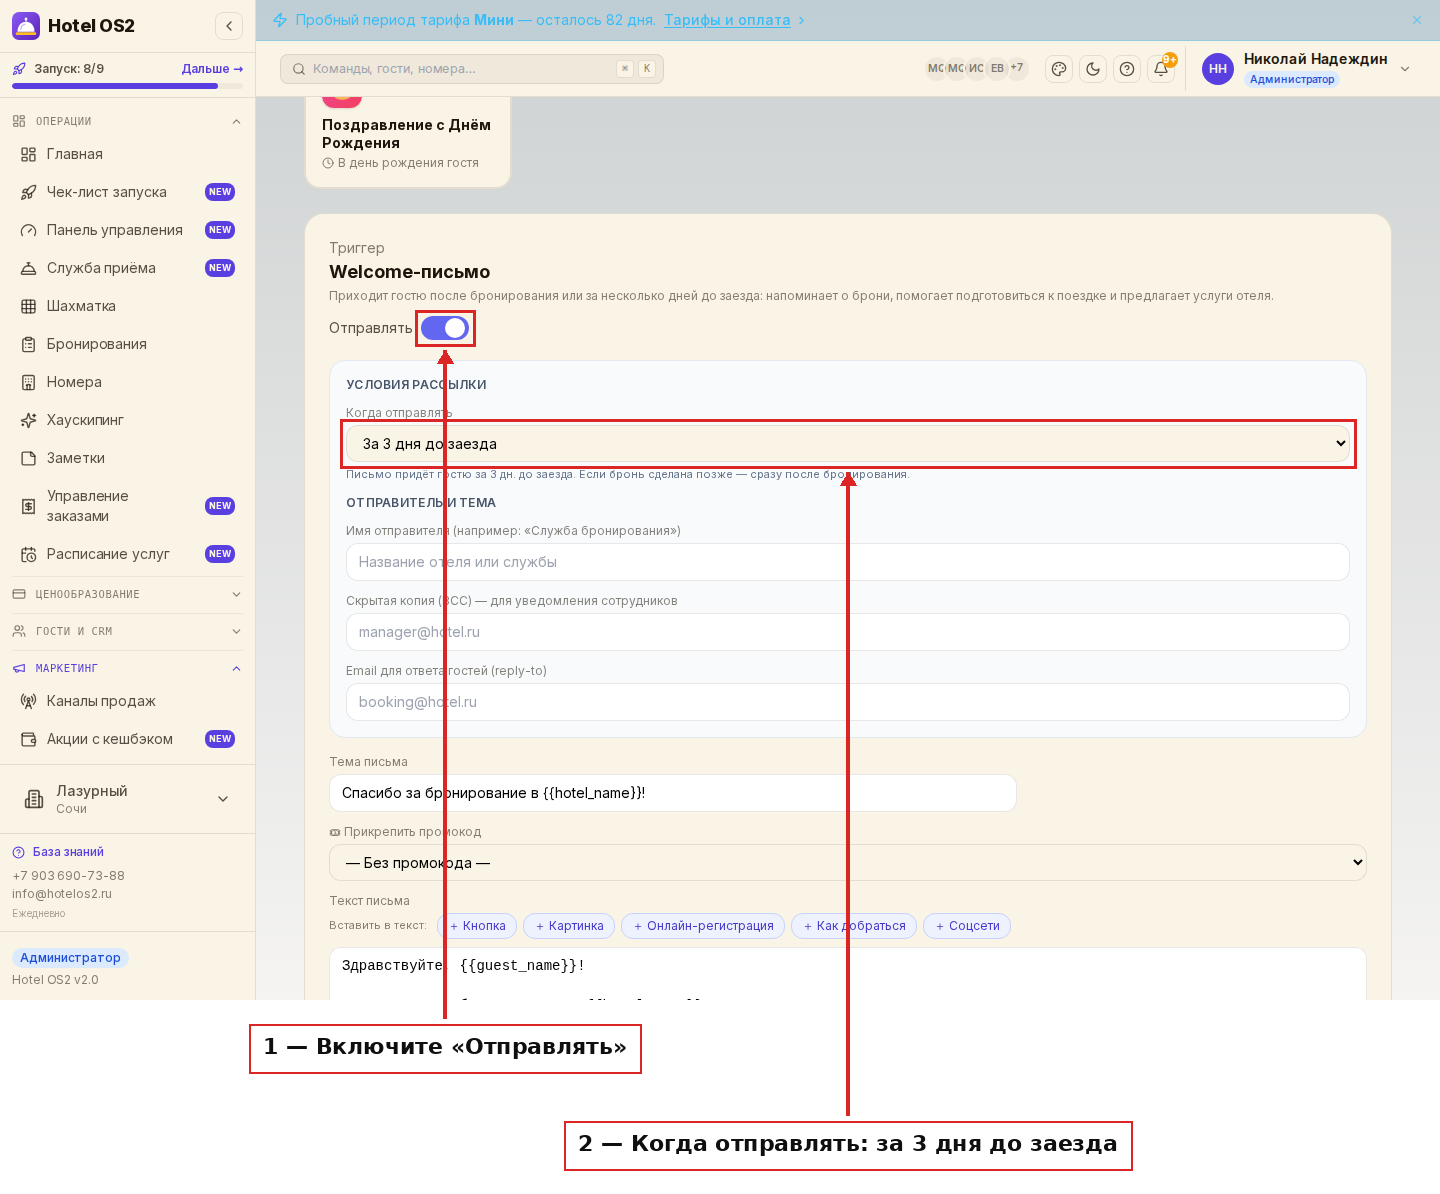This screenshot has width=1440, height=1194.
Task: Insert a Картинка into the text
Action: 570,926
